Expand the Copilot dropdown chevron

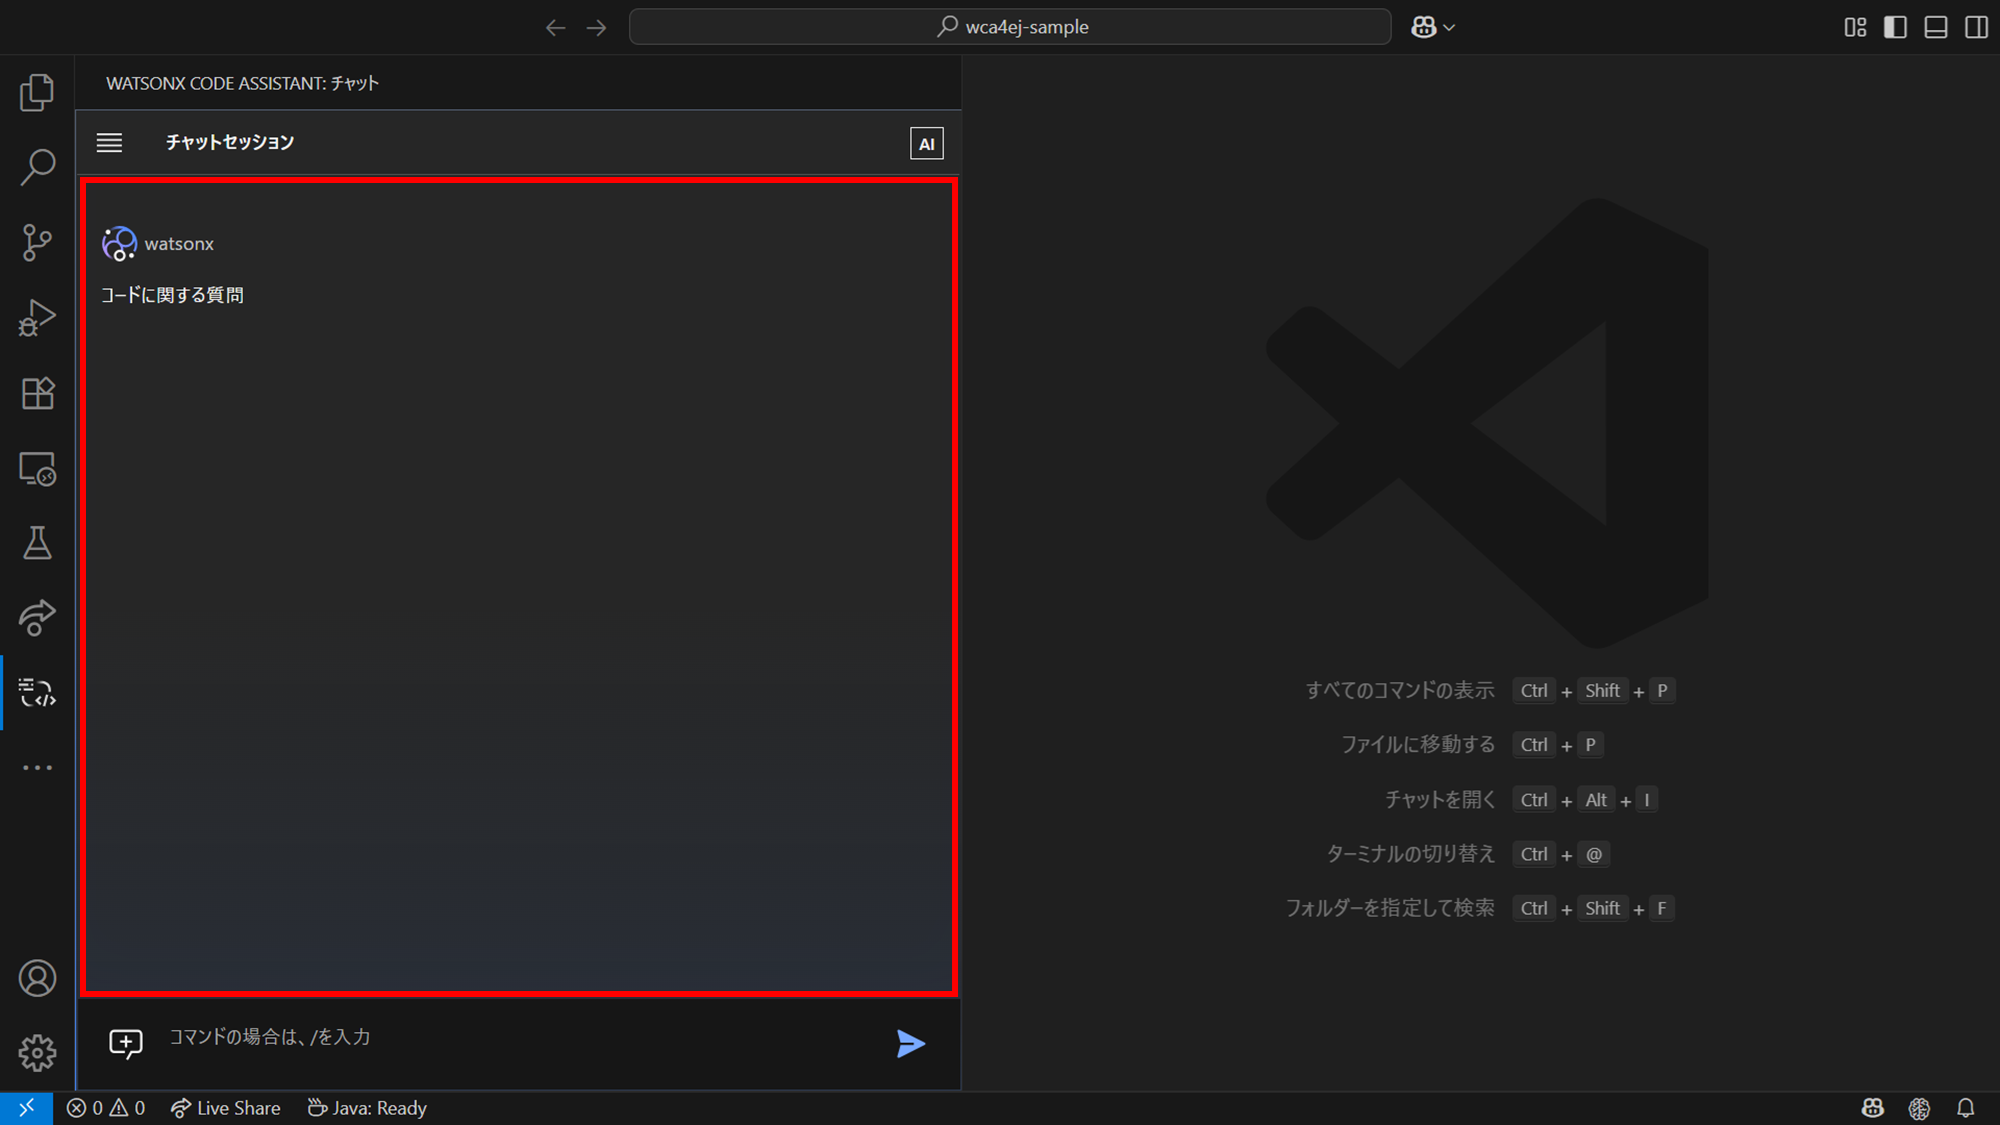(x=1449, y=28)
